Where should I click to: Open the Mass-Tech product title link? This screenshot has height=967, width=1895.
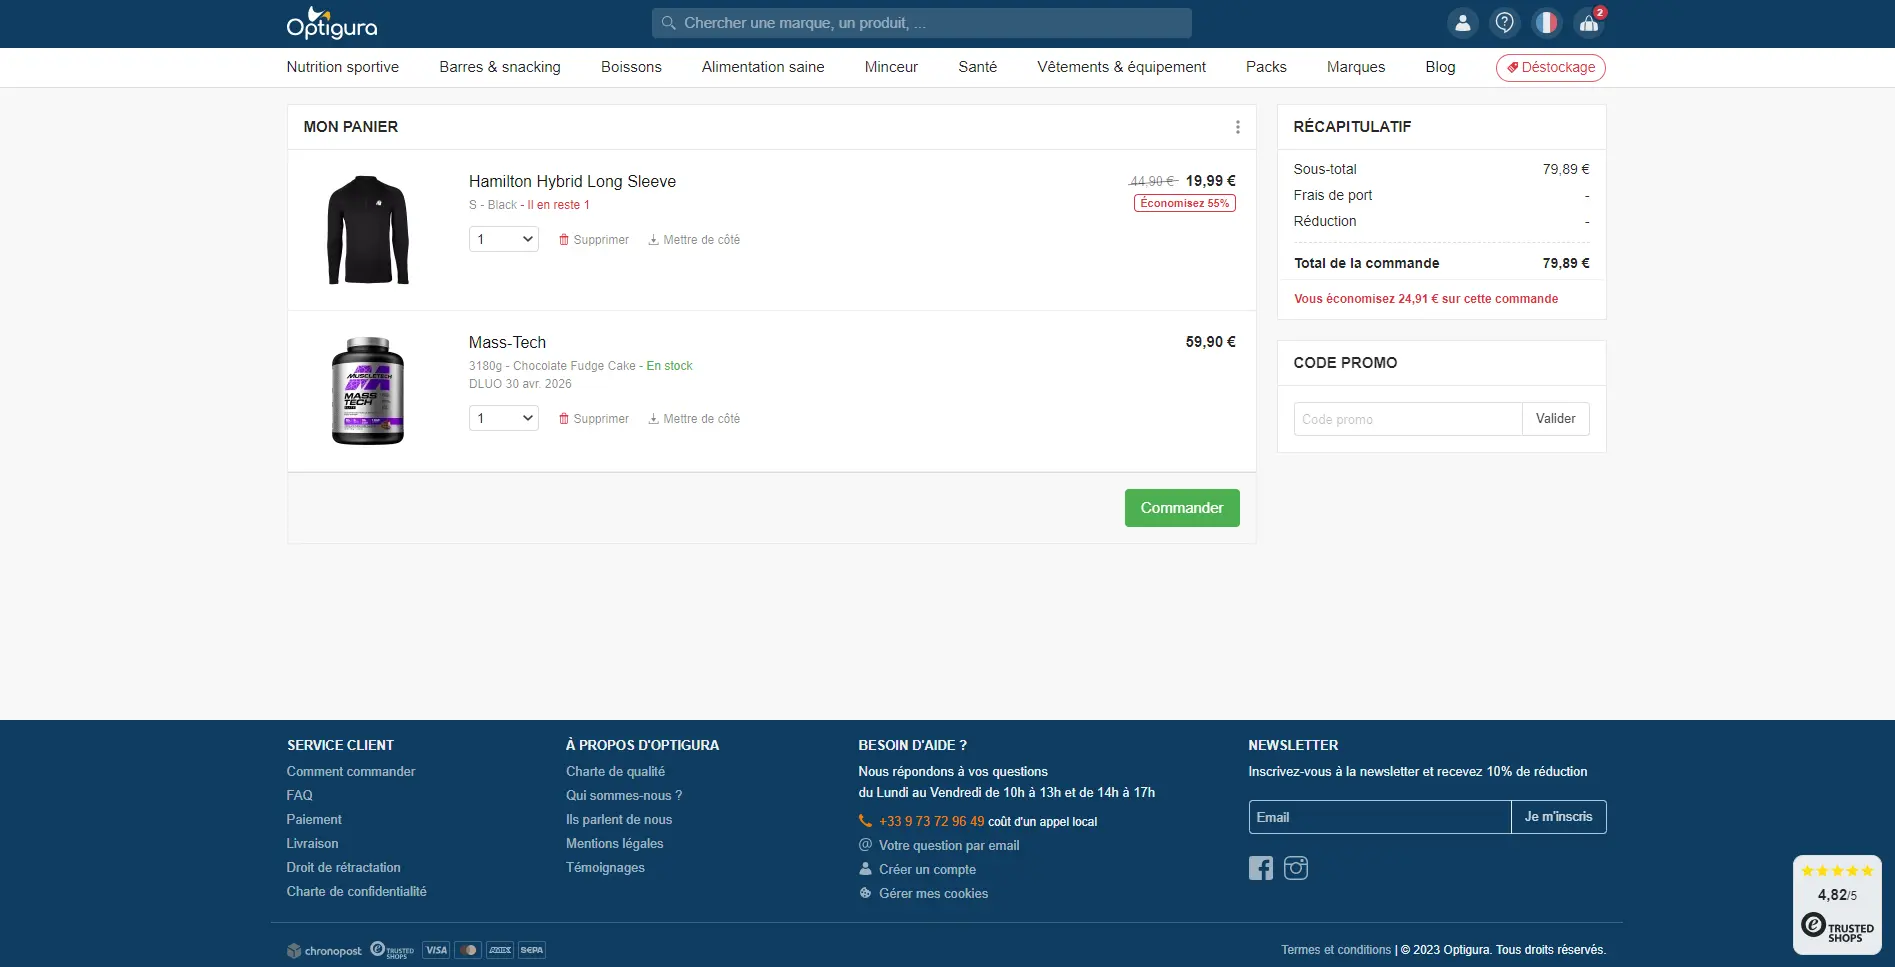click(507, 342)
